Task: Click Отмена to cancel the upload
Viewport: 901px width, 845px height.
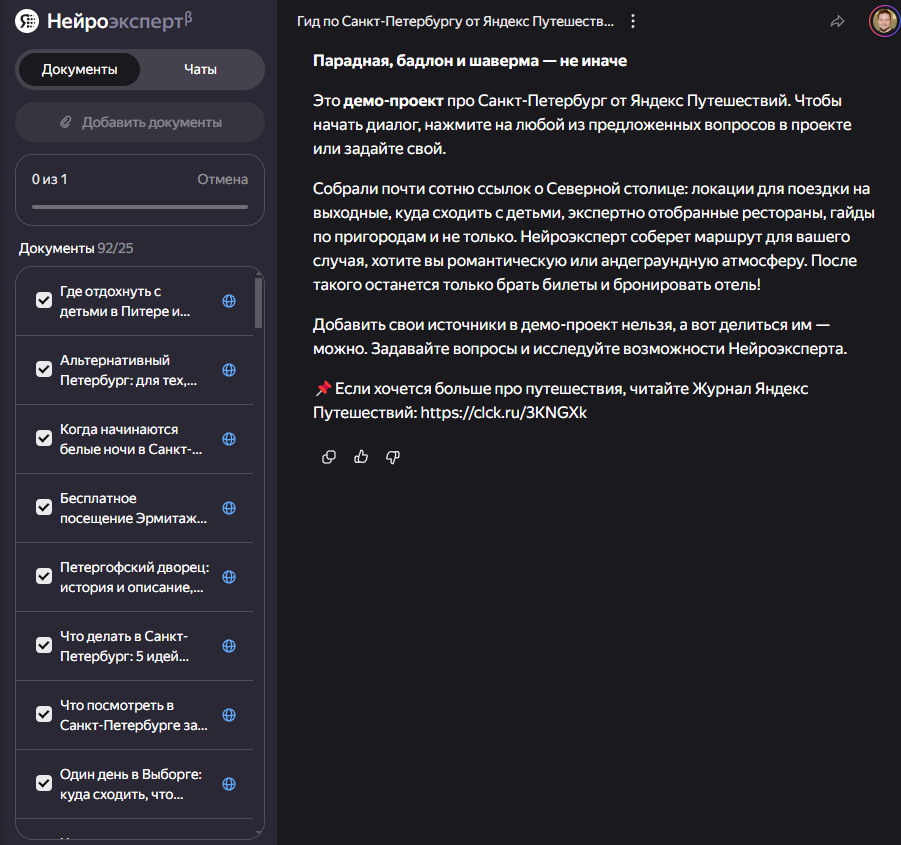Action: 222,179
